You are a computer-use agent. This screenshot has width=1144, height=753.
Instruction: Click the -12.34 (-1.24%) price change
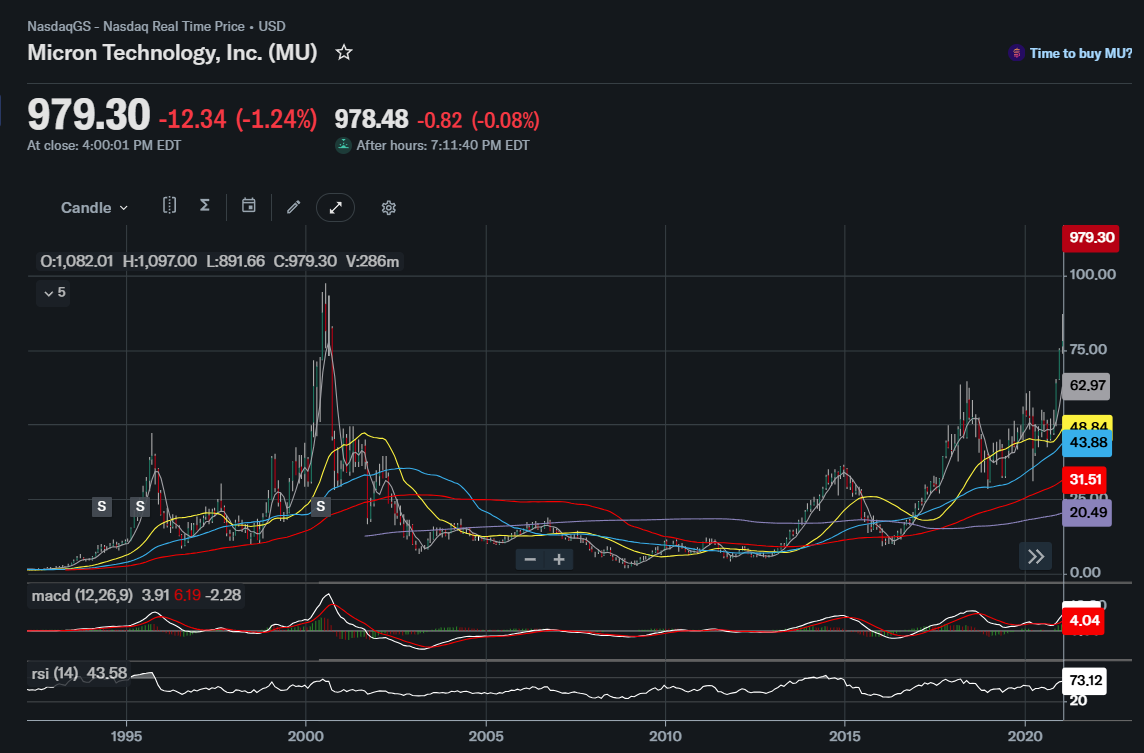[x=238, y=120]
